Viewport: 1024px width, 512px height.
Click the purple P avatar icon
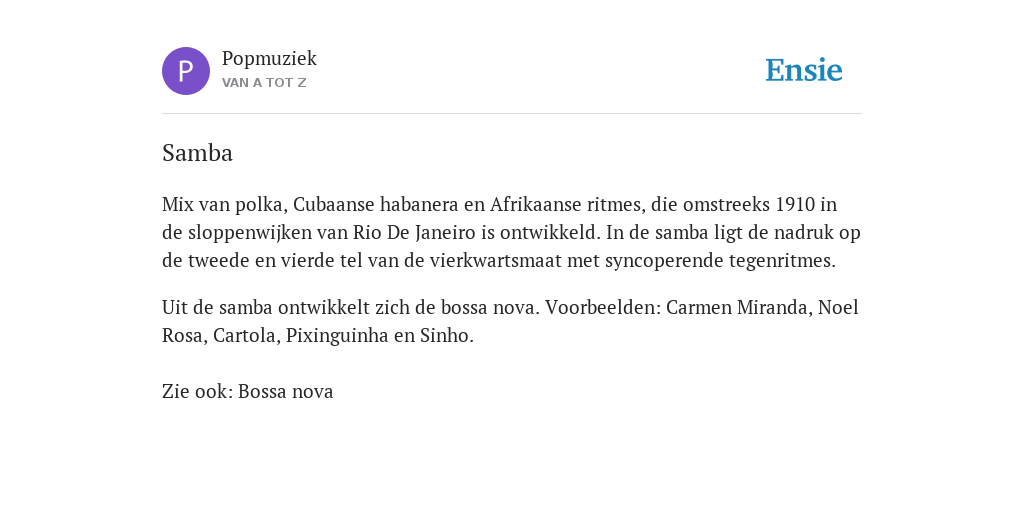[x=185, y=71]
